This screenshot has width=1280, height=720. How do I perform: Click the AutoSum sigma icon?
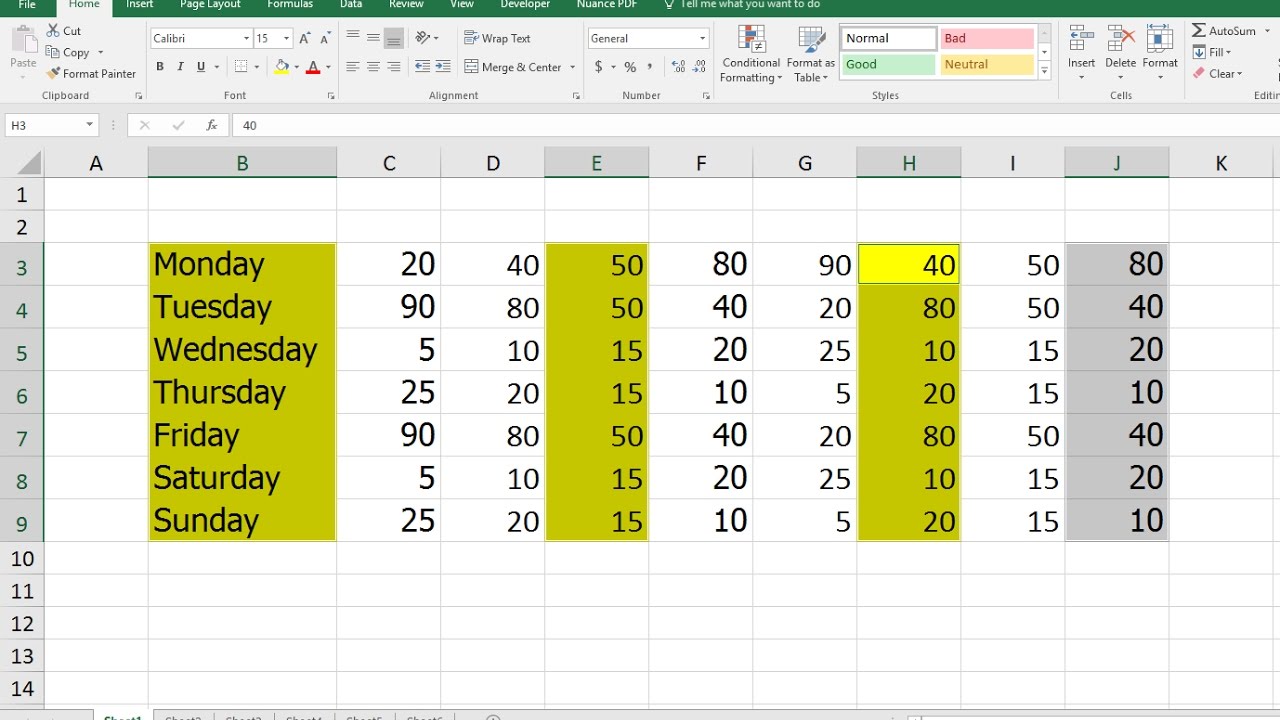(x=1199, y=31)
